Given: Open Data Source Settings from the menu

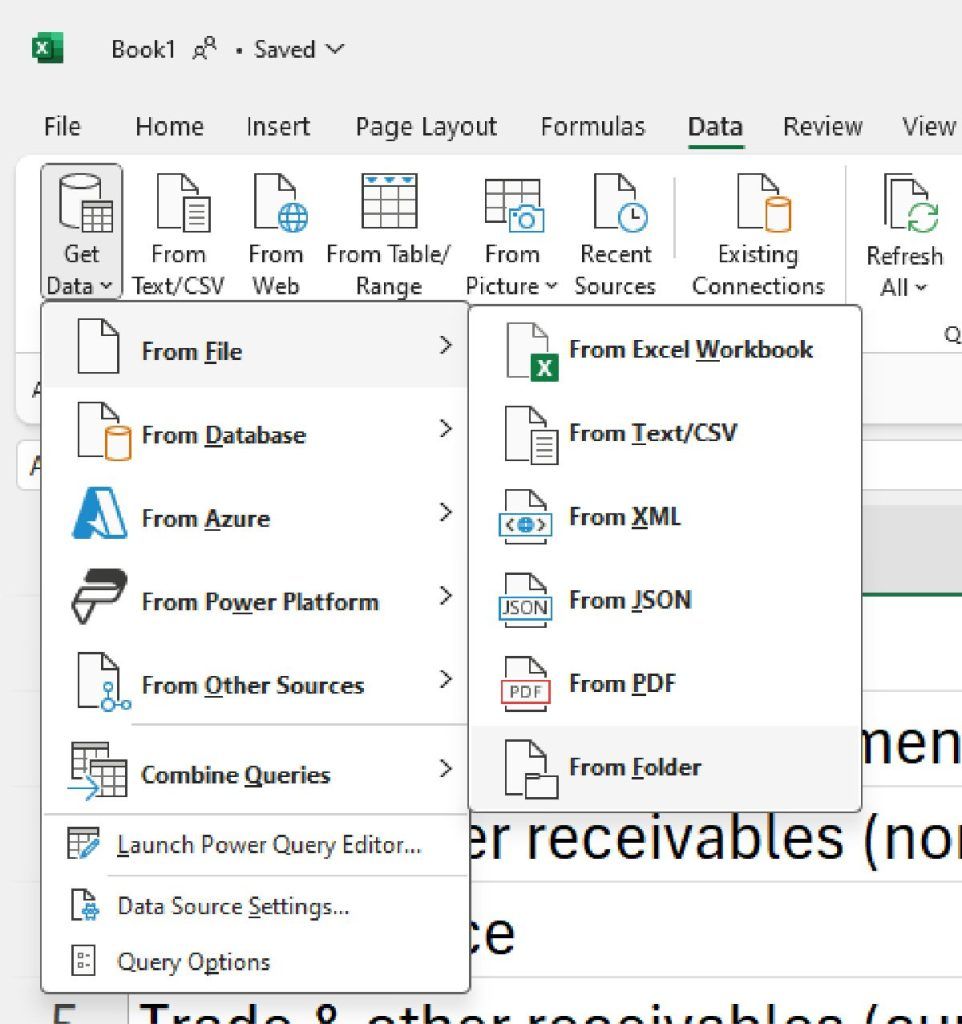Looking at the screenshot, I should (x=255, y=906).
